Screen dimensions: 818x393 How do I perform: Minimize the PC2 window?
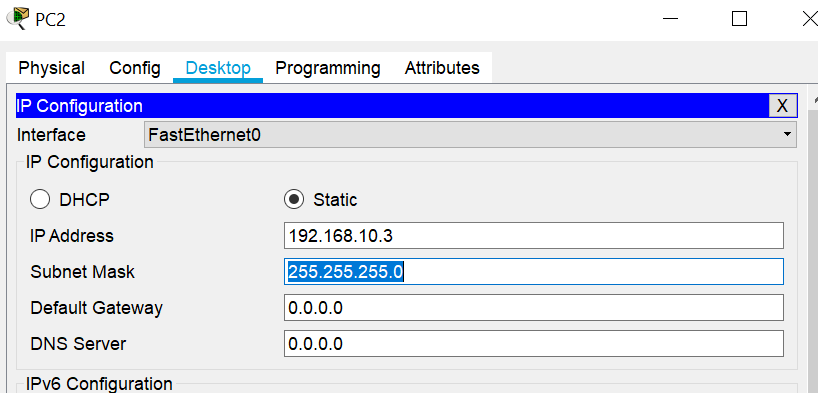pos(670,19)
